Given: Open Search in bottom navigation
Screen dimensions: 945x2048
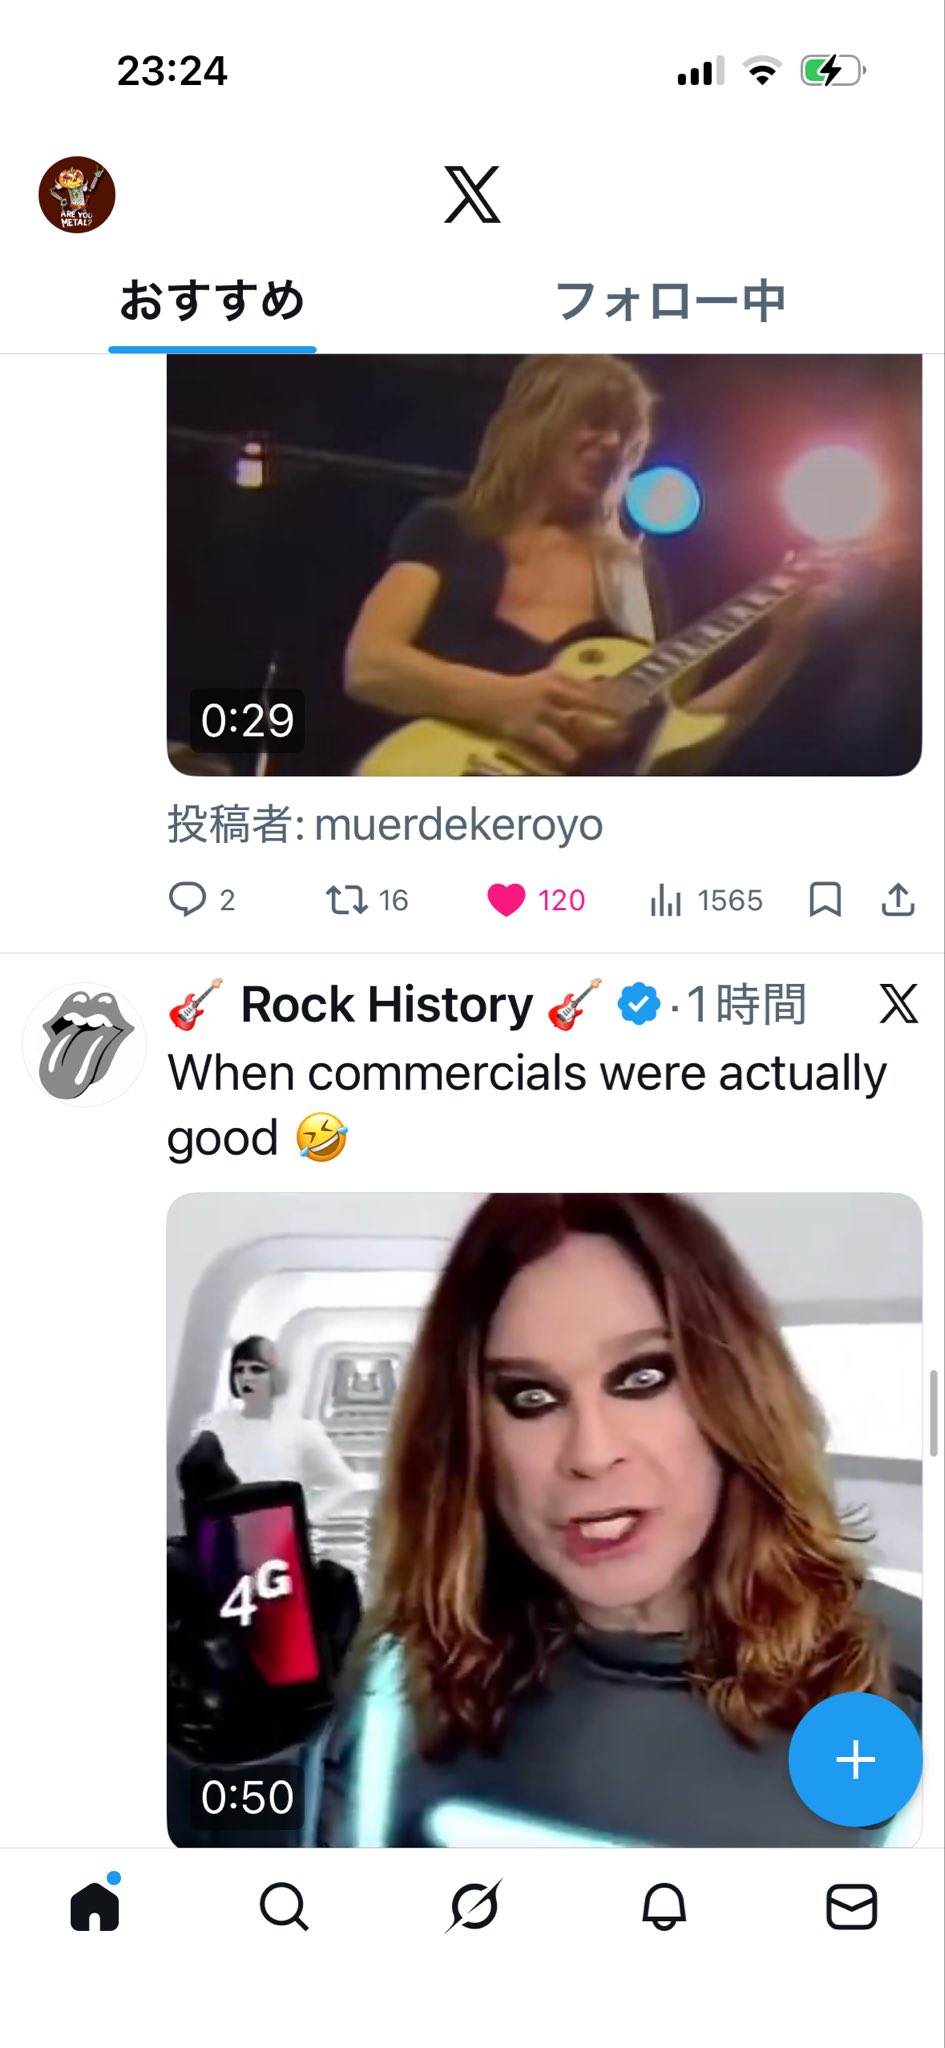Looking at the screenshot, I should (x=284, y=1907).
